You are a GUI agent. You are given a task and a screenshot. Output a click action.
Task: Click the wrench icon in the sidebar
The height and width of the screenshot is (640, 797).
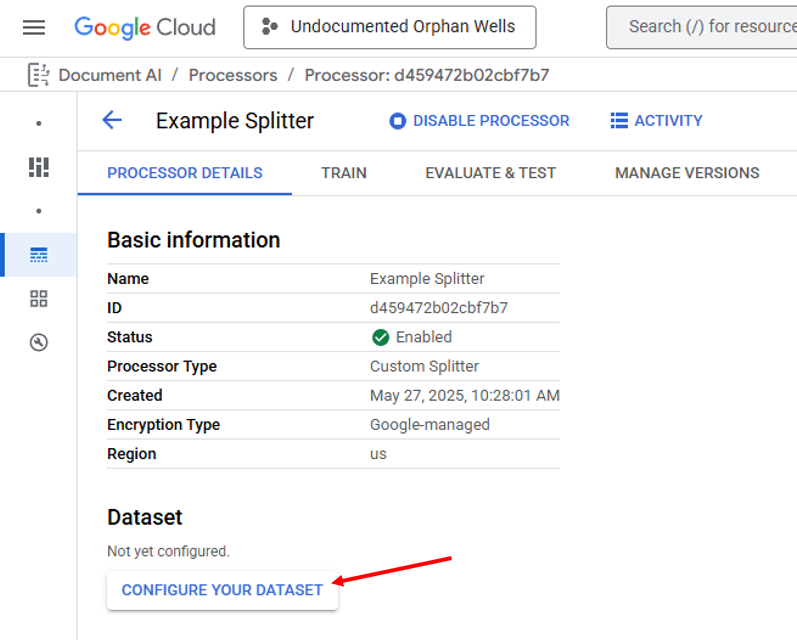(39, 343)
